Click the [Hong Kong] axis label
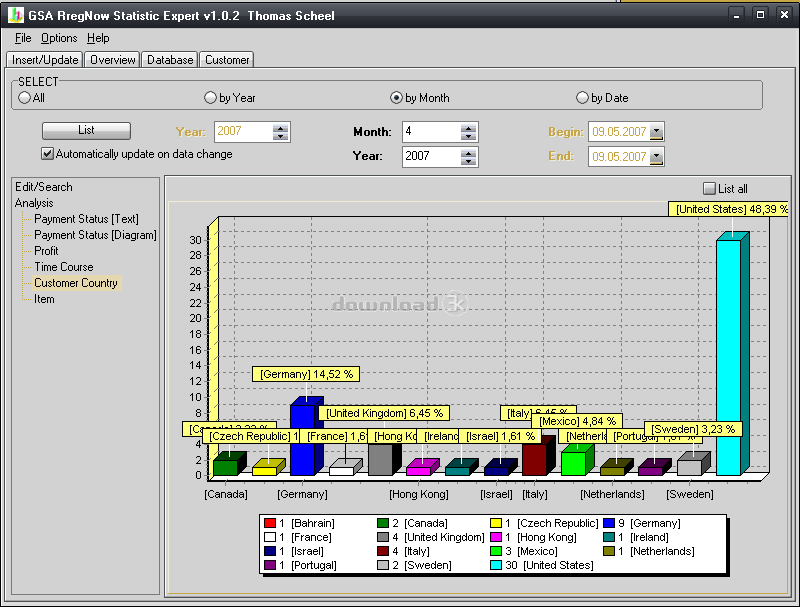Screen dimensions: 800x607 tap(419, 494)
